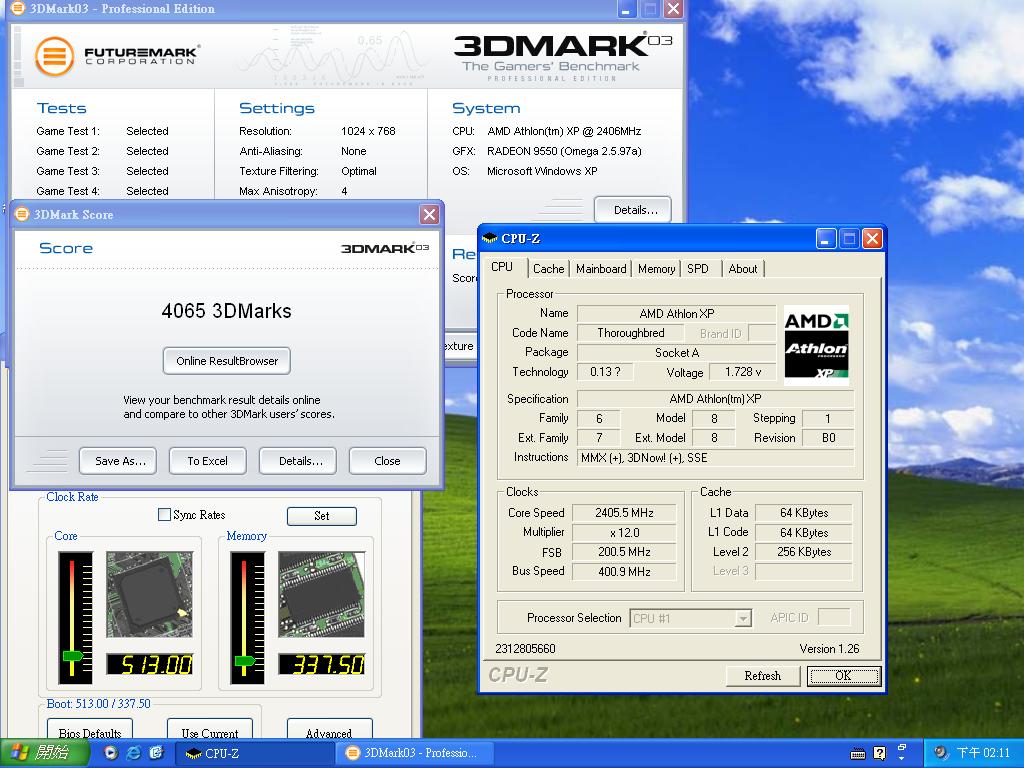1024x768 pixels.
Task: Open Internet Explorer from quick launch
Action: [133, 753]
